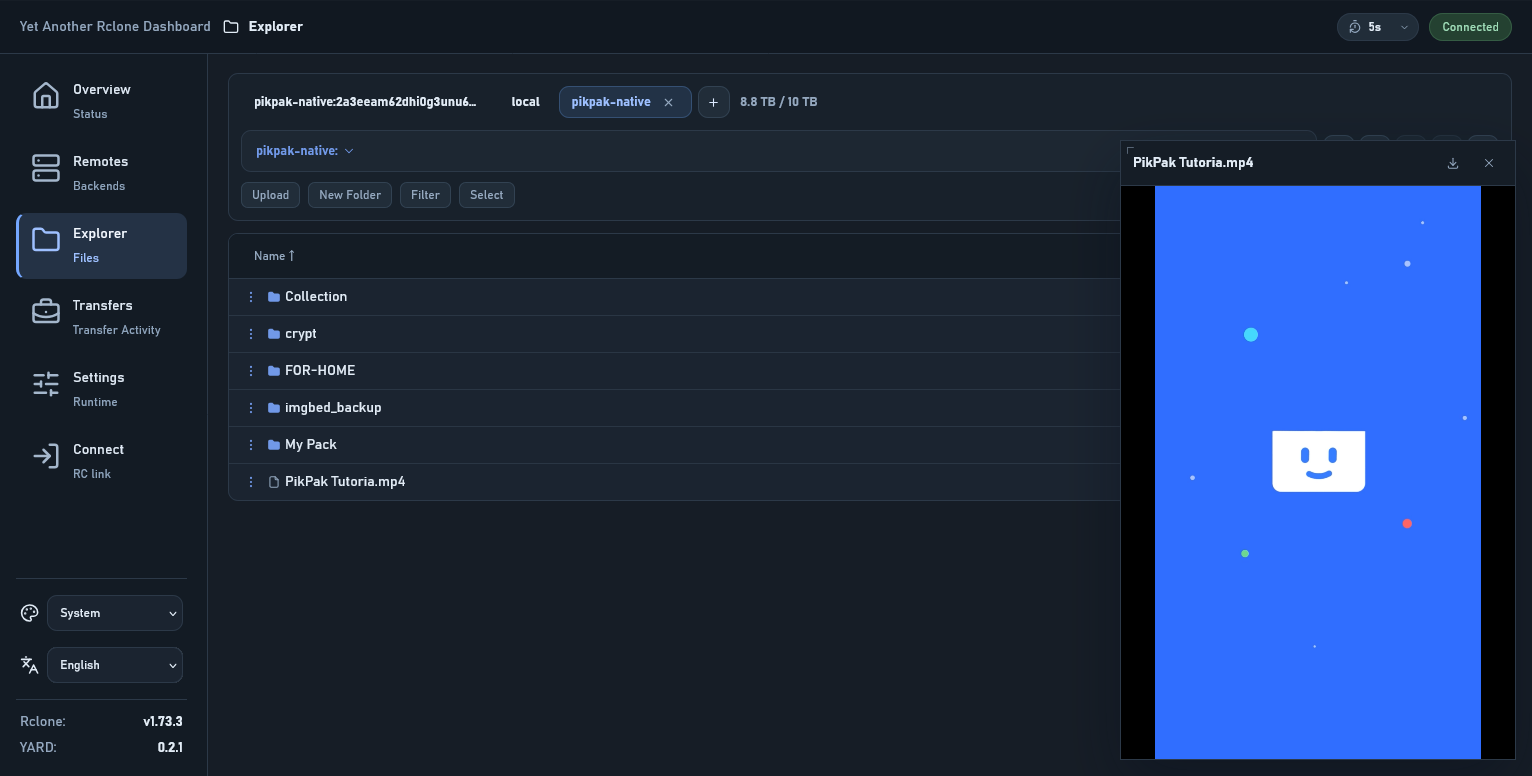Open the Overview status page via home icon

(x=46, y=95)
